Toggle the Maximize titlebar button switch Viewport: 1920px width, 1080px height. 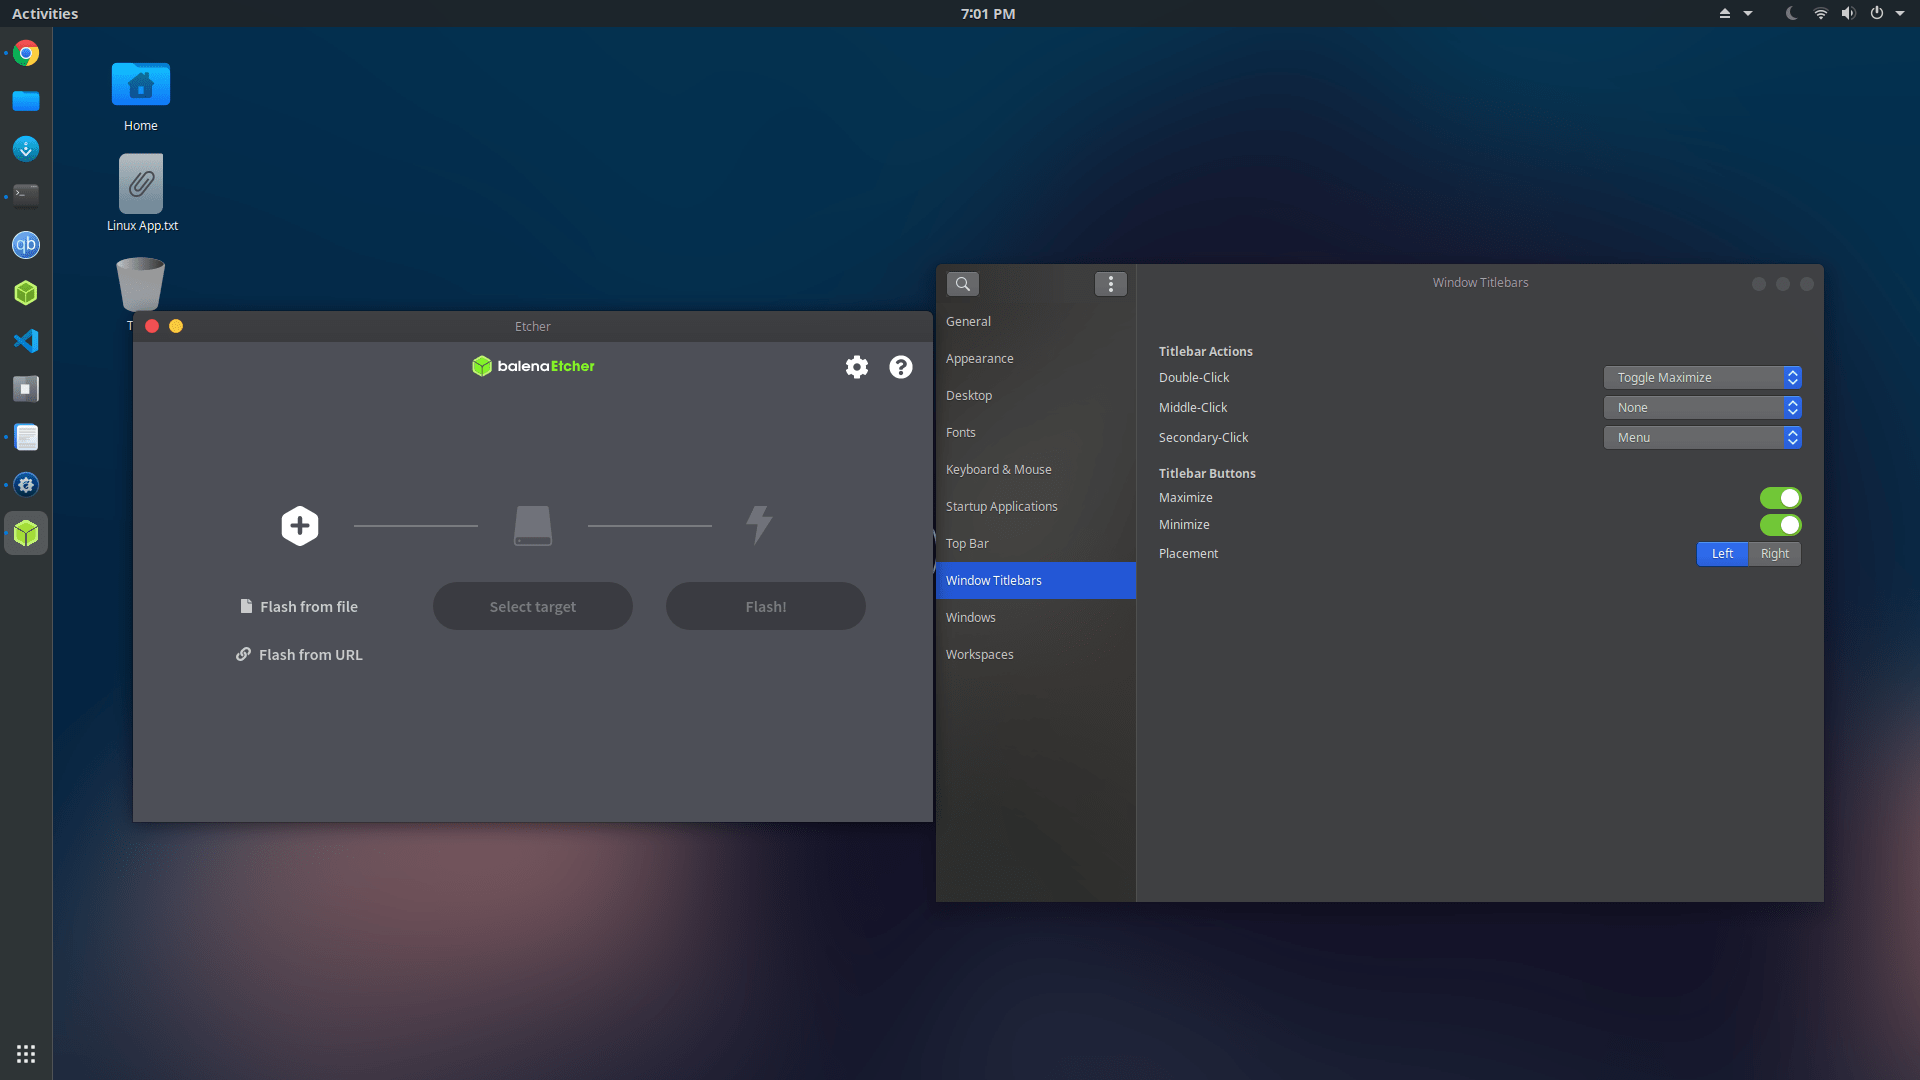coord(1780,498)
